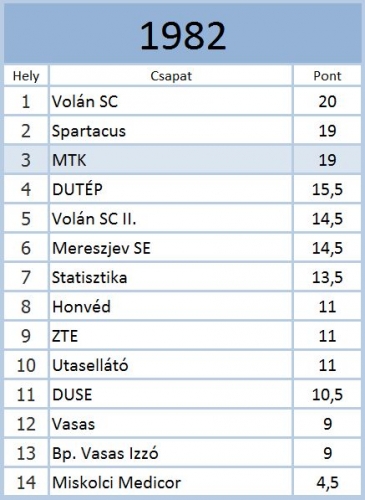Select the Honvéd team cell
This screenshot has height=500, width=365.
click(x=171, y=307)
